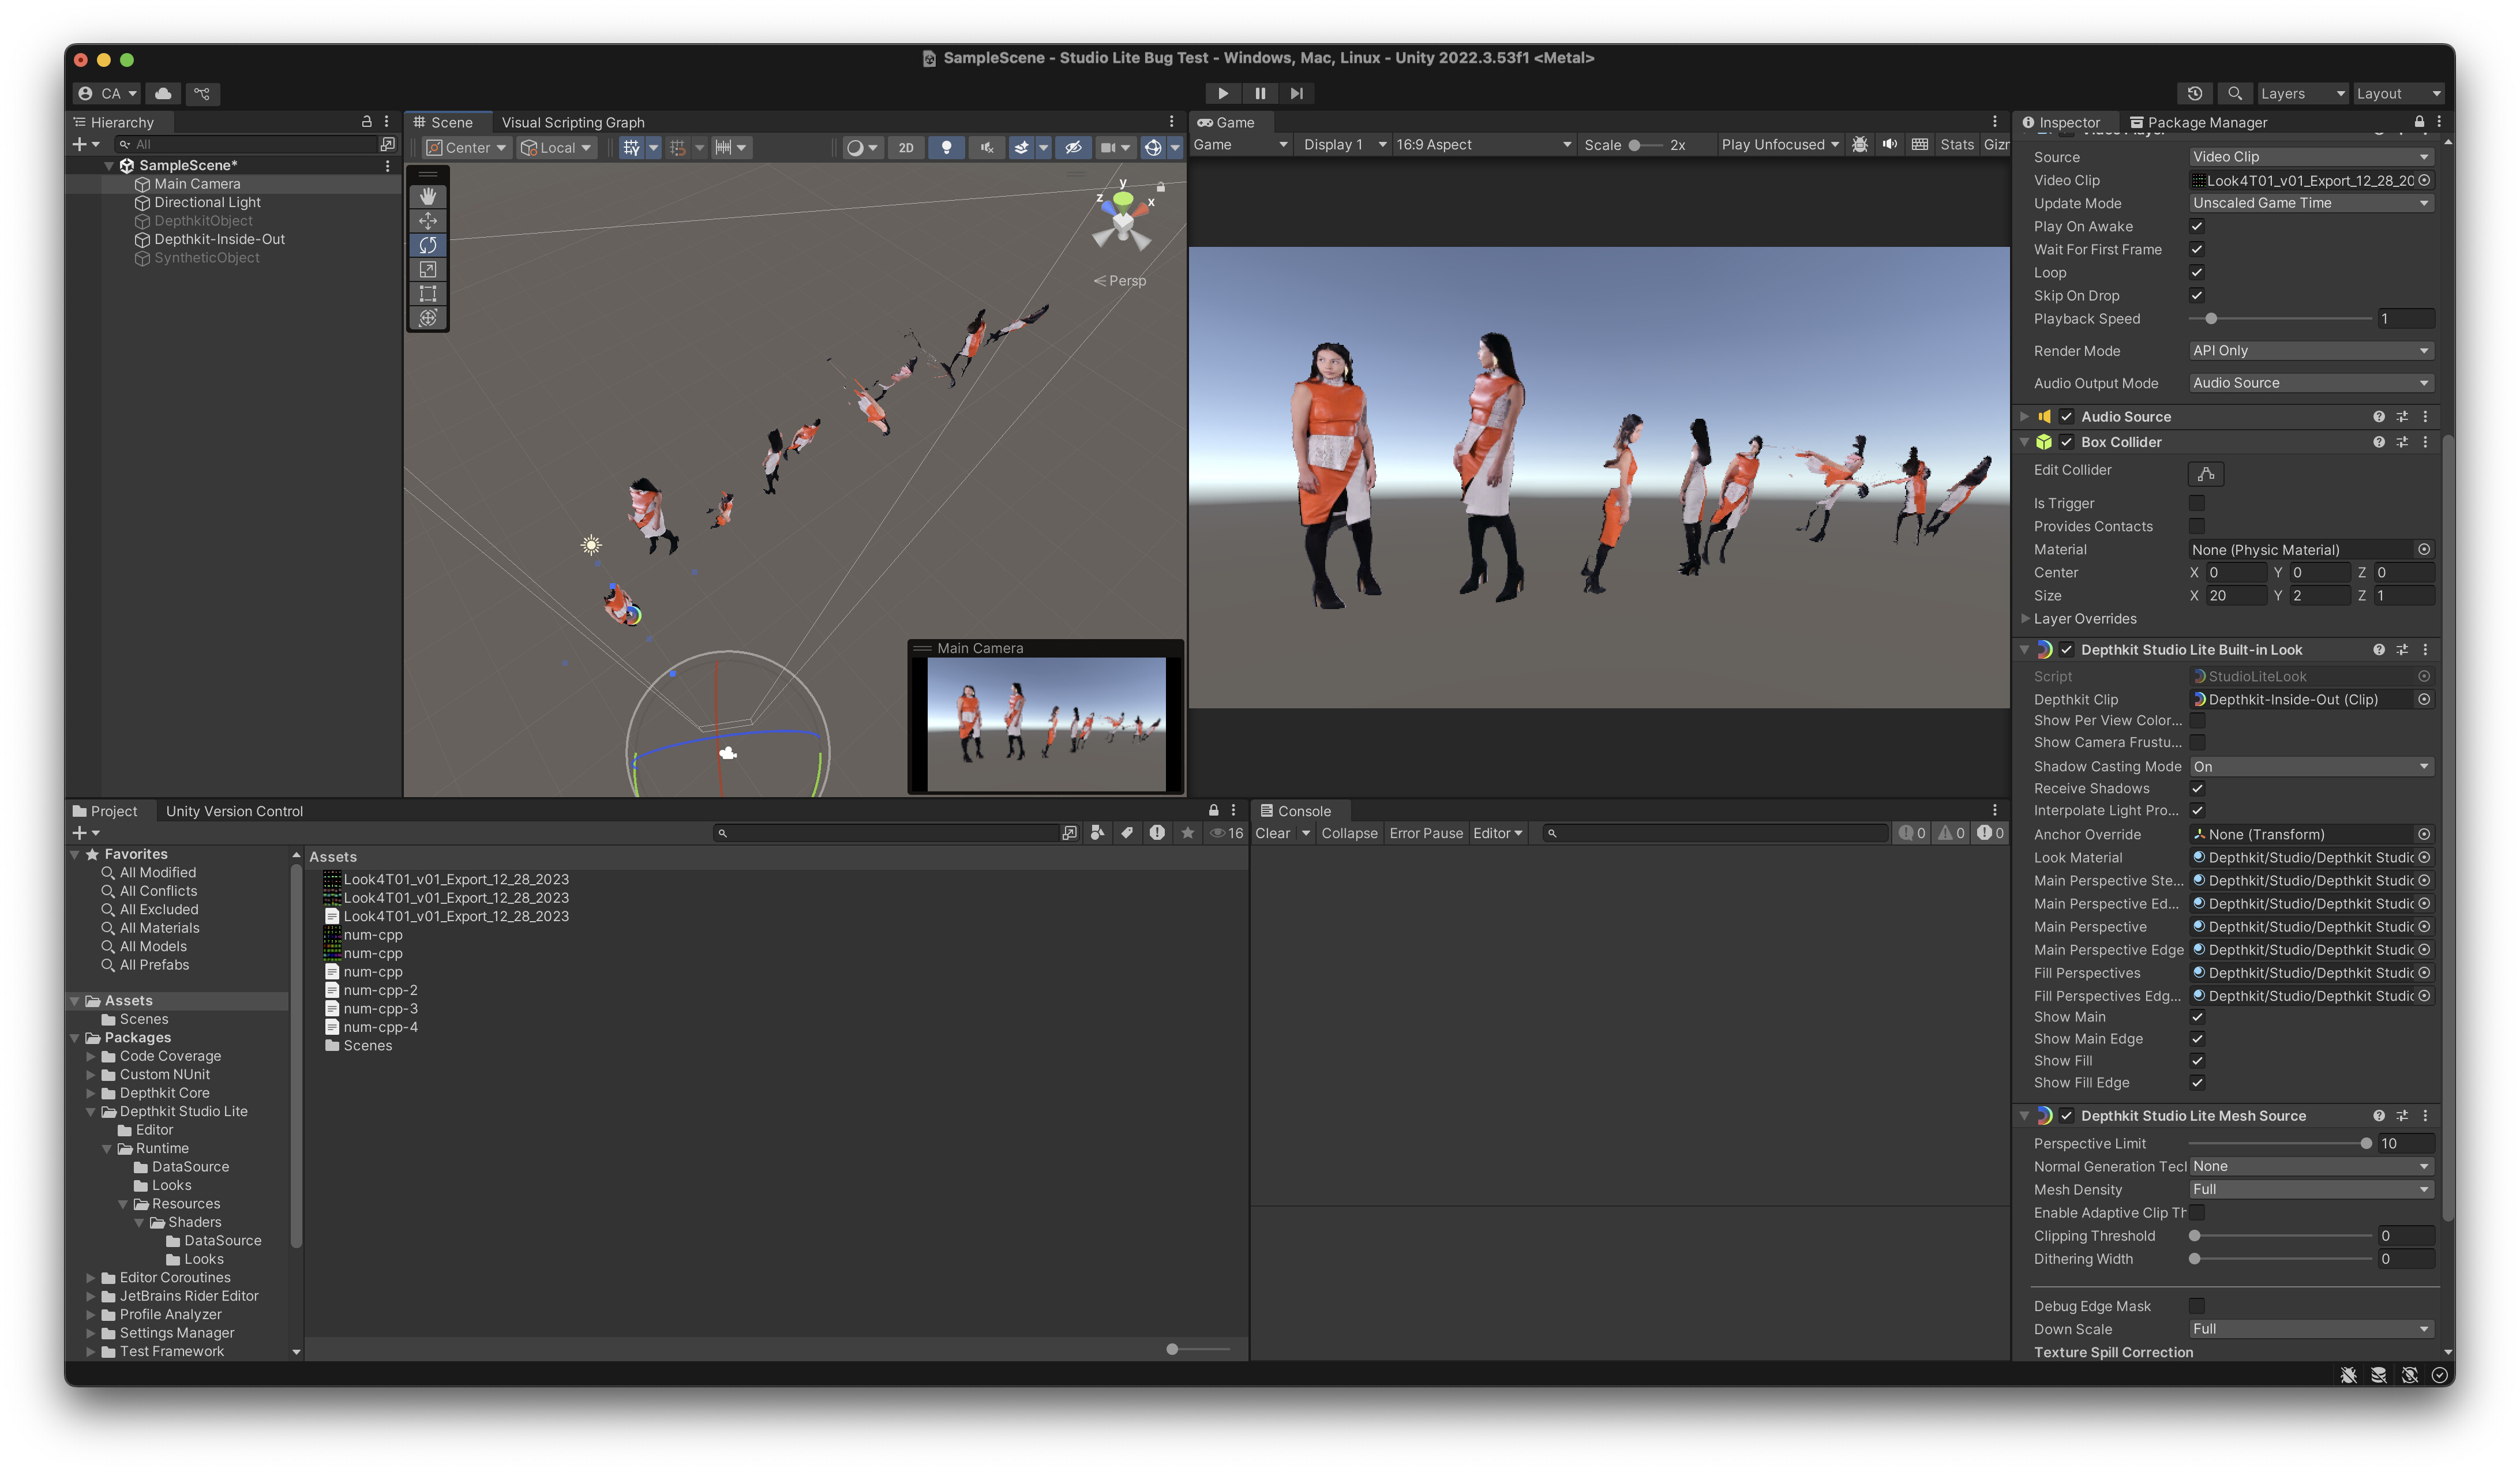Open the Visual Scripting Graph tab
Screen dimensions: 2520x1472
572,122
